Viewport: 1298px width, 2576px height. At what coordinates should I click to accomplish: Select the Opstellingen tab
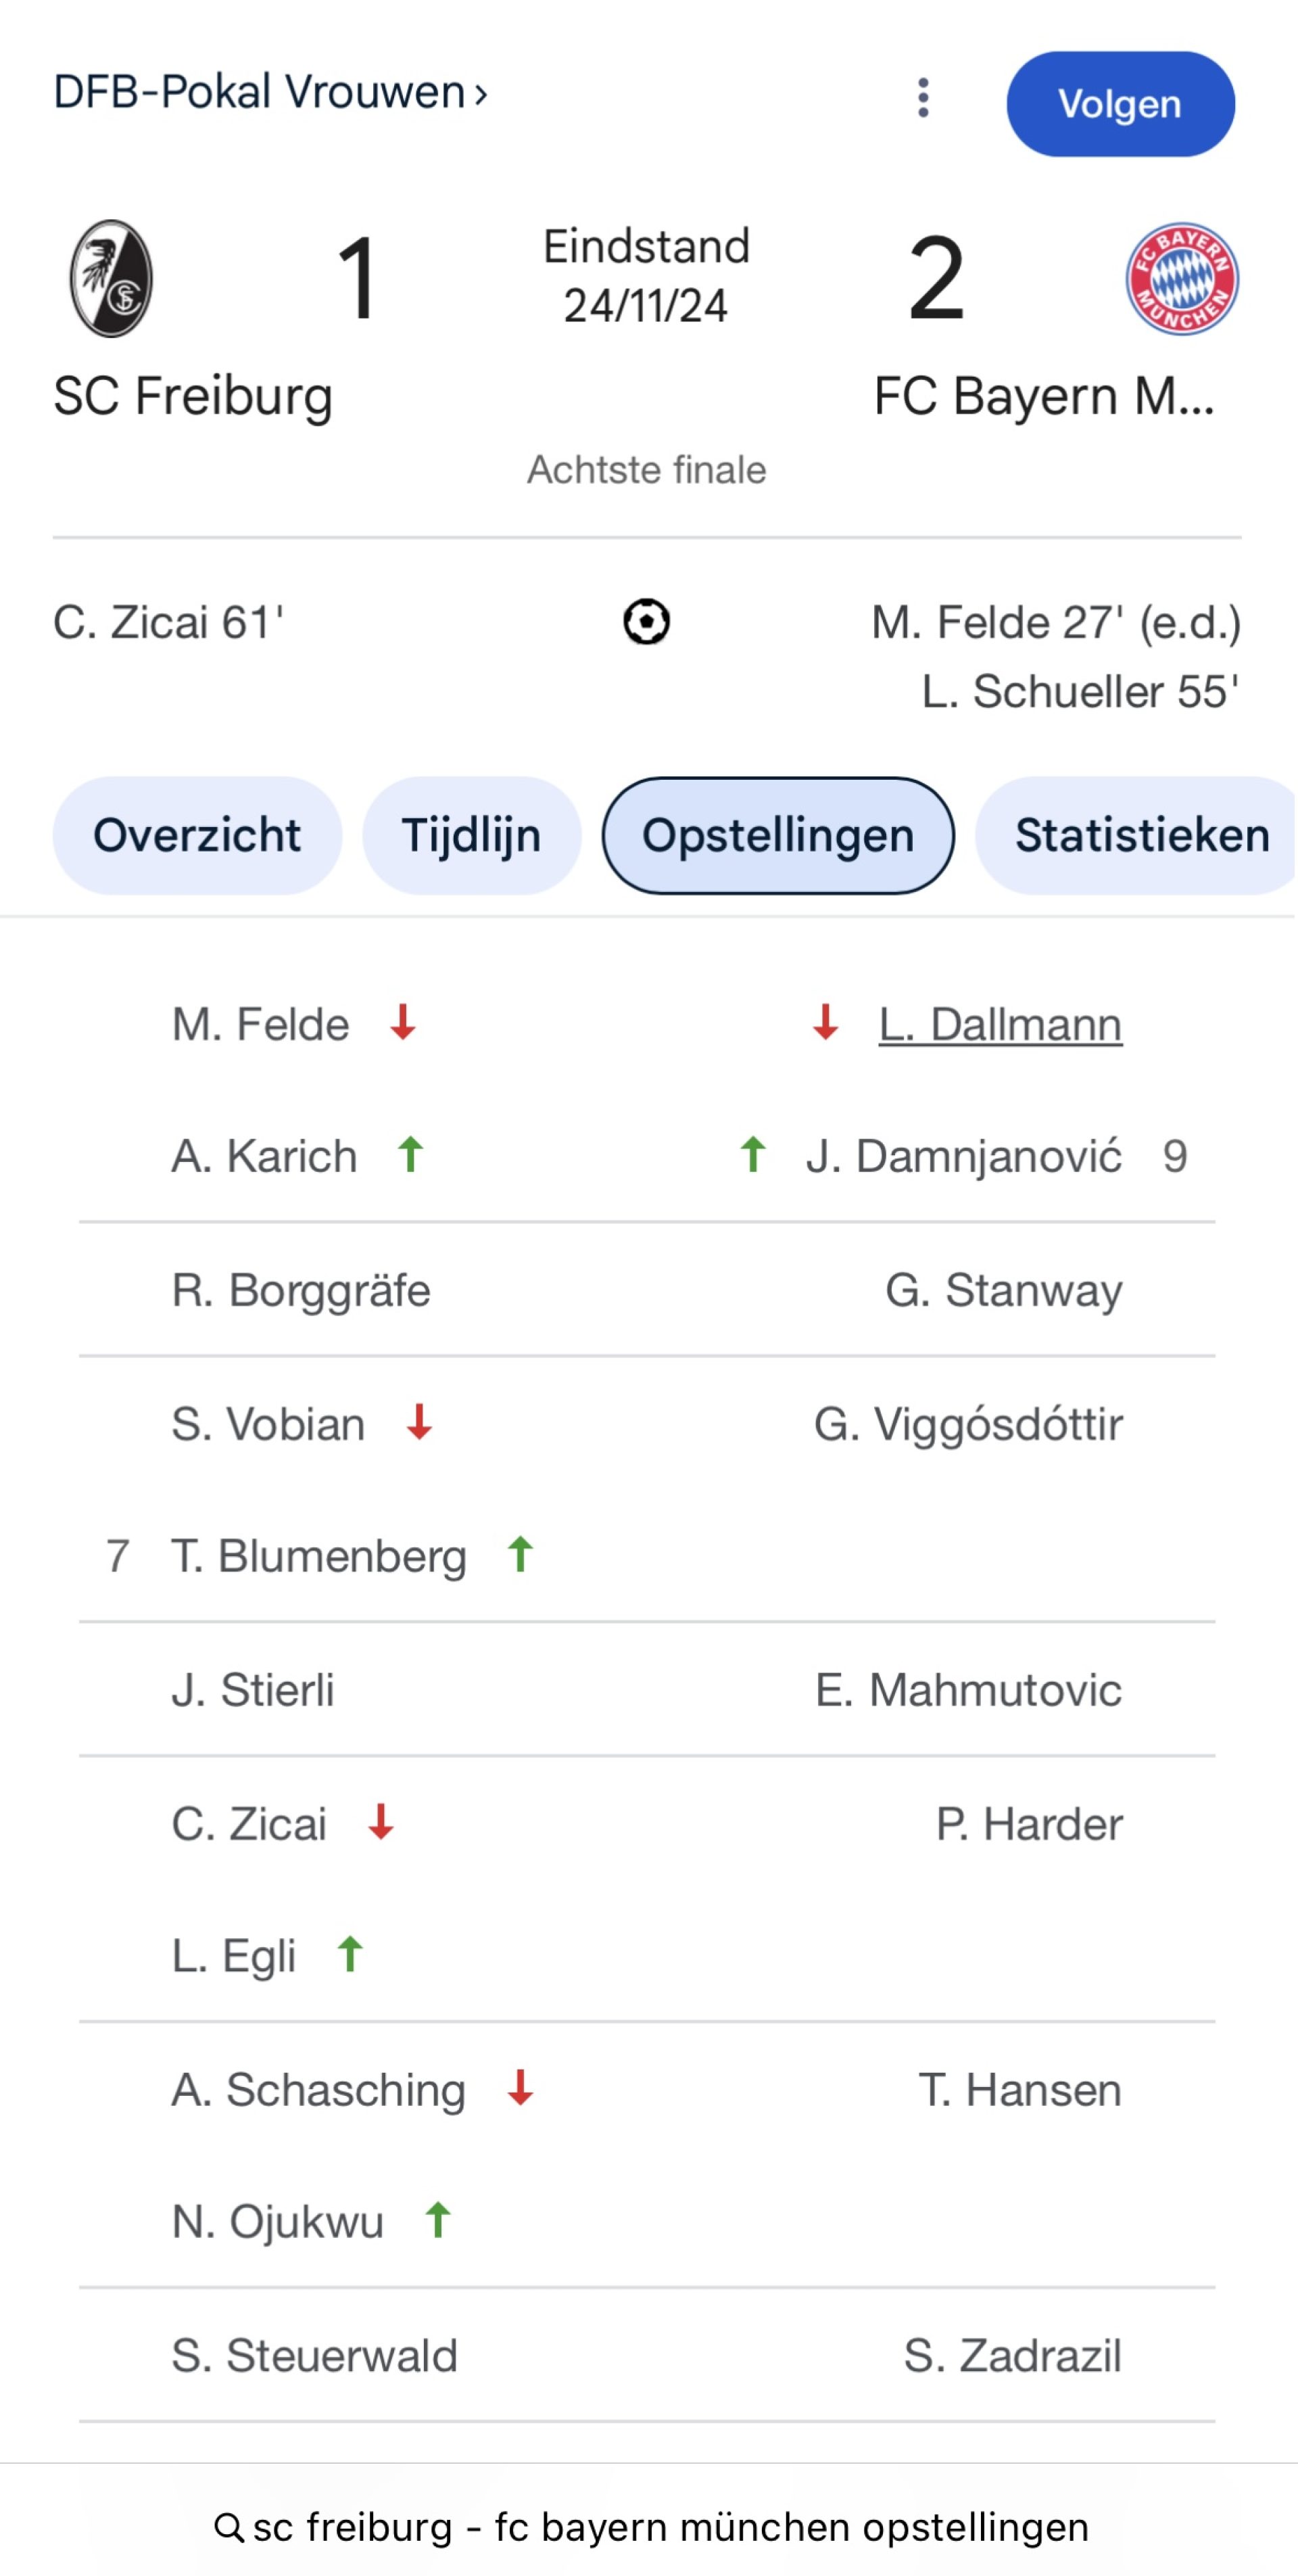click(x=777, y=836)
